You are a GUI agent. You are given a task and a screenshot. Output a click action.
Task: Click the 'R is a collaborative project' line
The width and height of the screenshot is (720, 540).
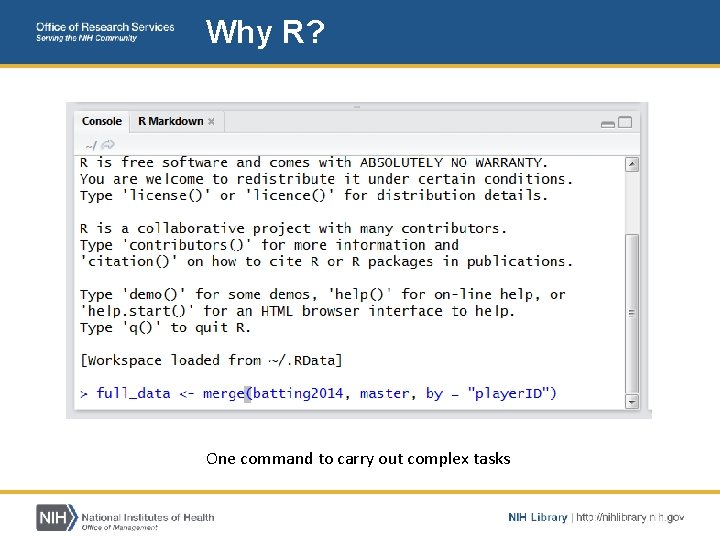pos(293,228)
